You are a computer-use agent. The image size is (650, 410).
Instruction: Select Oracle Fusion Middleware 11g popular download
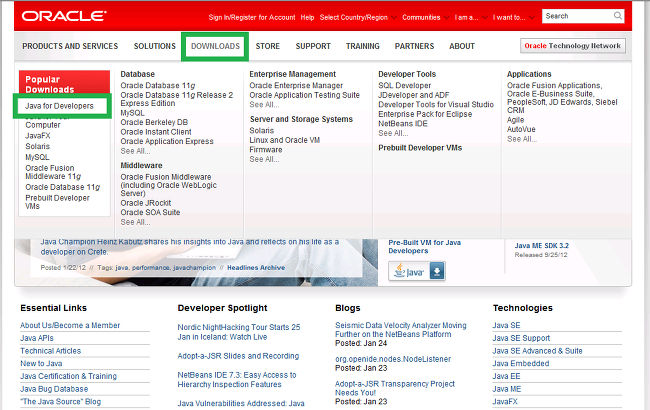tap(53, 172)
